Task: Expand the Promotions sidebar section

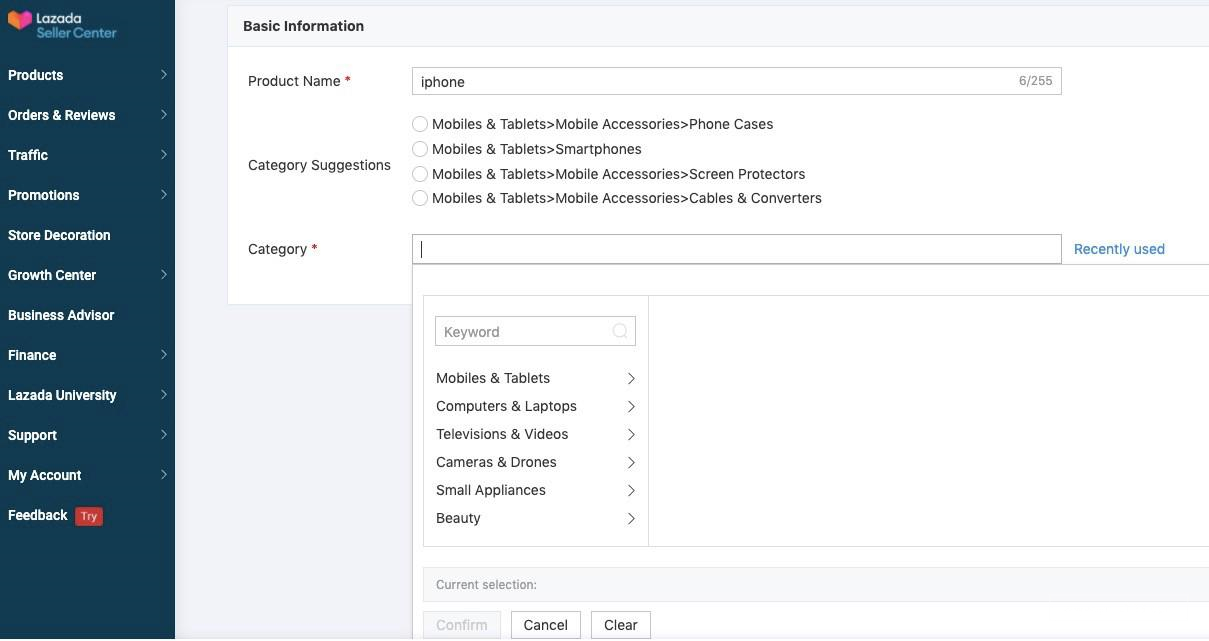Action: [87, 195]
